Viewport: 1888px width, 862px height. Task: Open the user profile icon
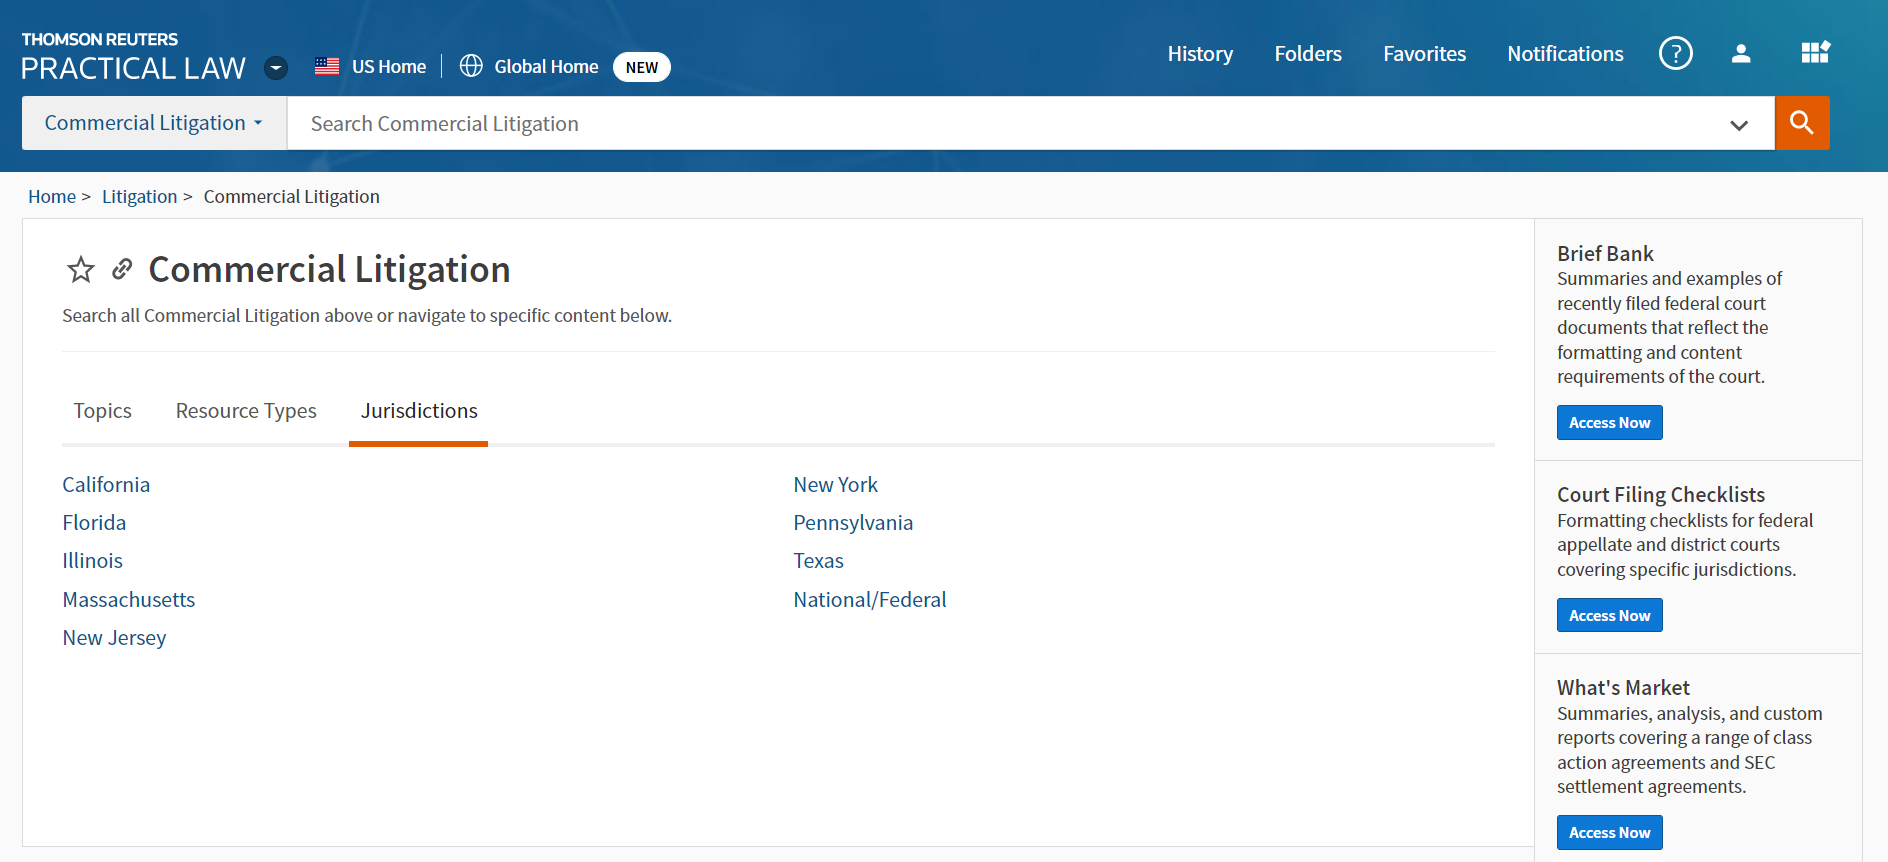pyautogui.click(x=1740, y=53)
